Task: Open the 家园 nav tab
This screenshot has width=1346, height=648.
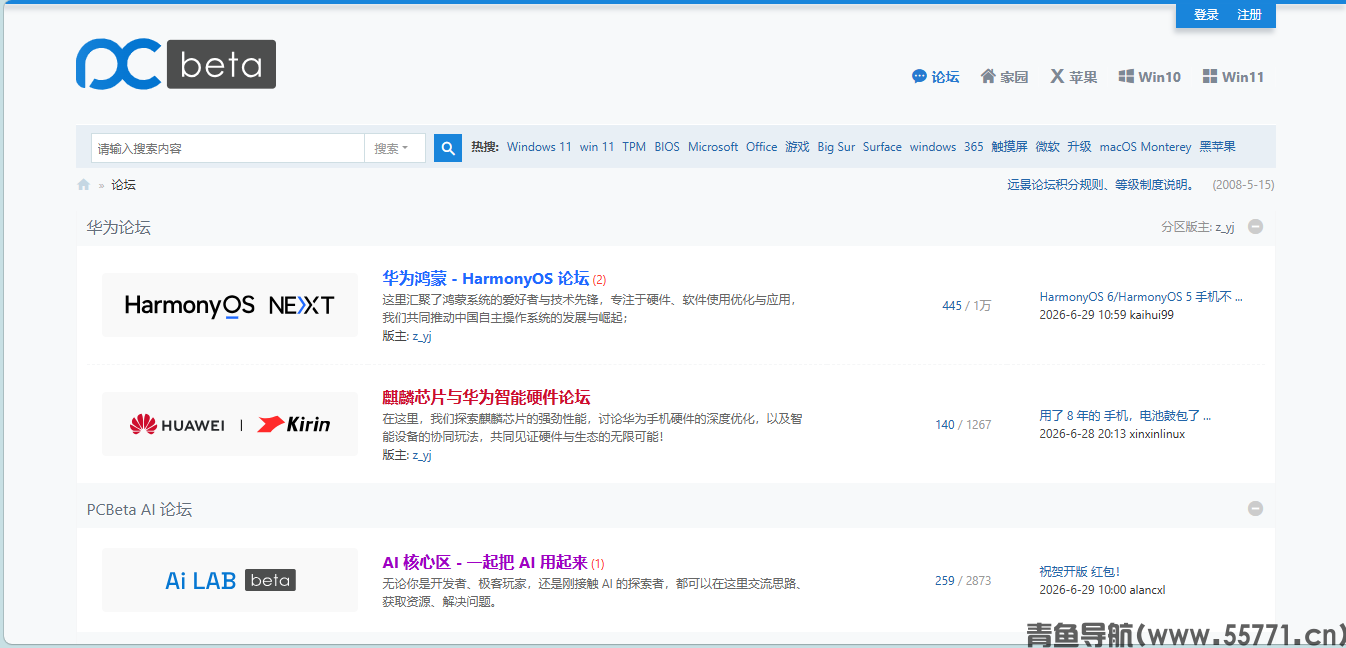Action: (x=1004, y=77)
